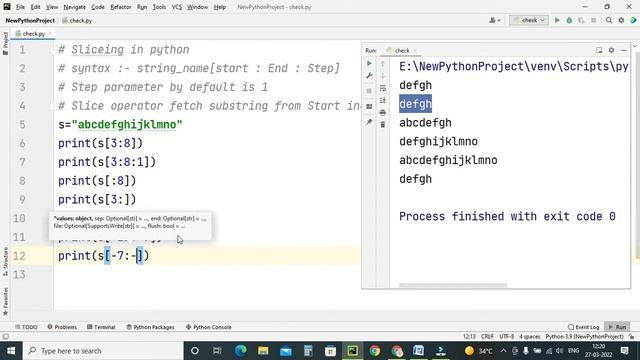Image resolution: width=640 pixels, height=360 pixels.
Task: Click the top toolbar Stop square icon
Action: tap(593, 20)
